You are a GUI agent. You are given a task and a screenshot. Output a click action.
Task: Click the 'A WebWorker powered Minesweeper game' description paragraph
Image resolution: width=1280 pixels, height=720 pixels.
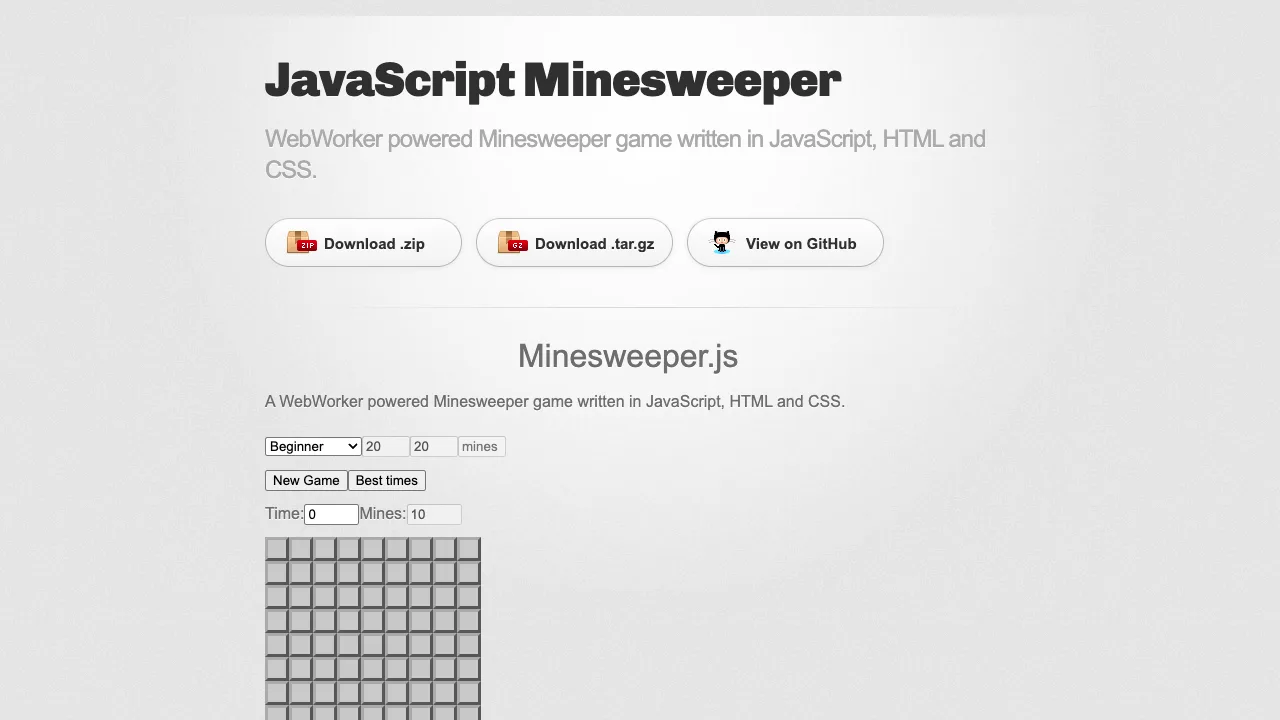[555, 401]
